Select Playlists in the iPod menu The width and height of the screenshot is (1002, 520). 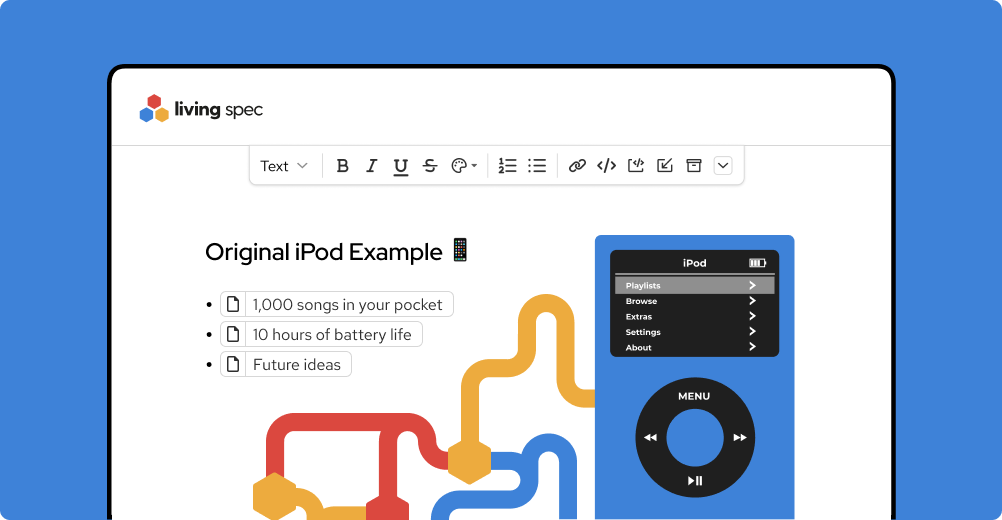[x=694, y=286]
